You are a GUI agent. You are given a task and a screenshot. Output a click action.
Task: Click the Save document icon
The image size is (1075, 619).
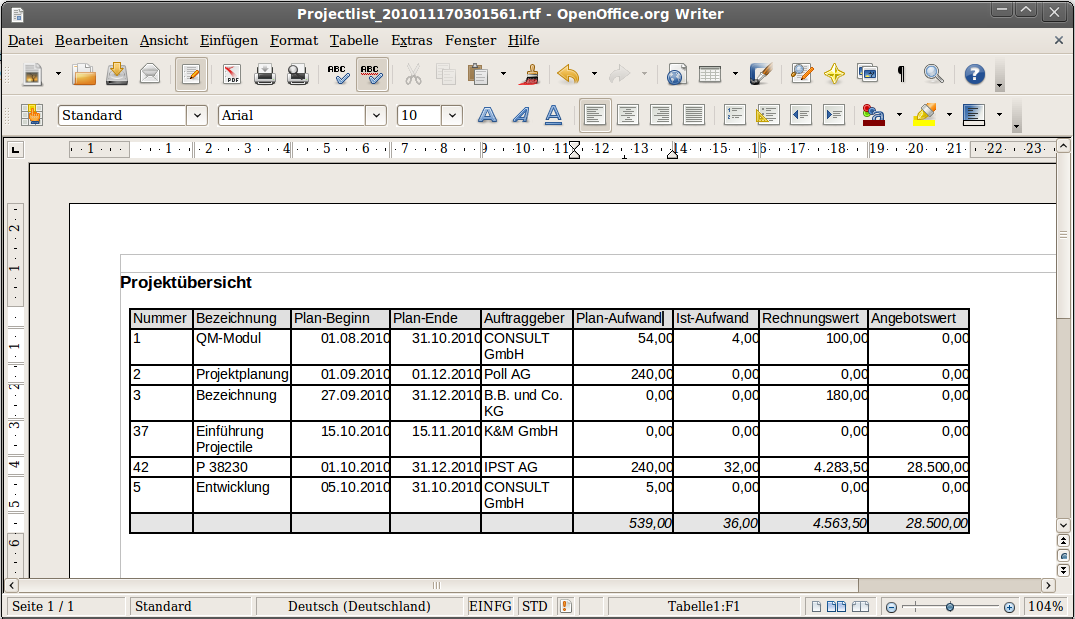[x=117, y=75]
